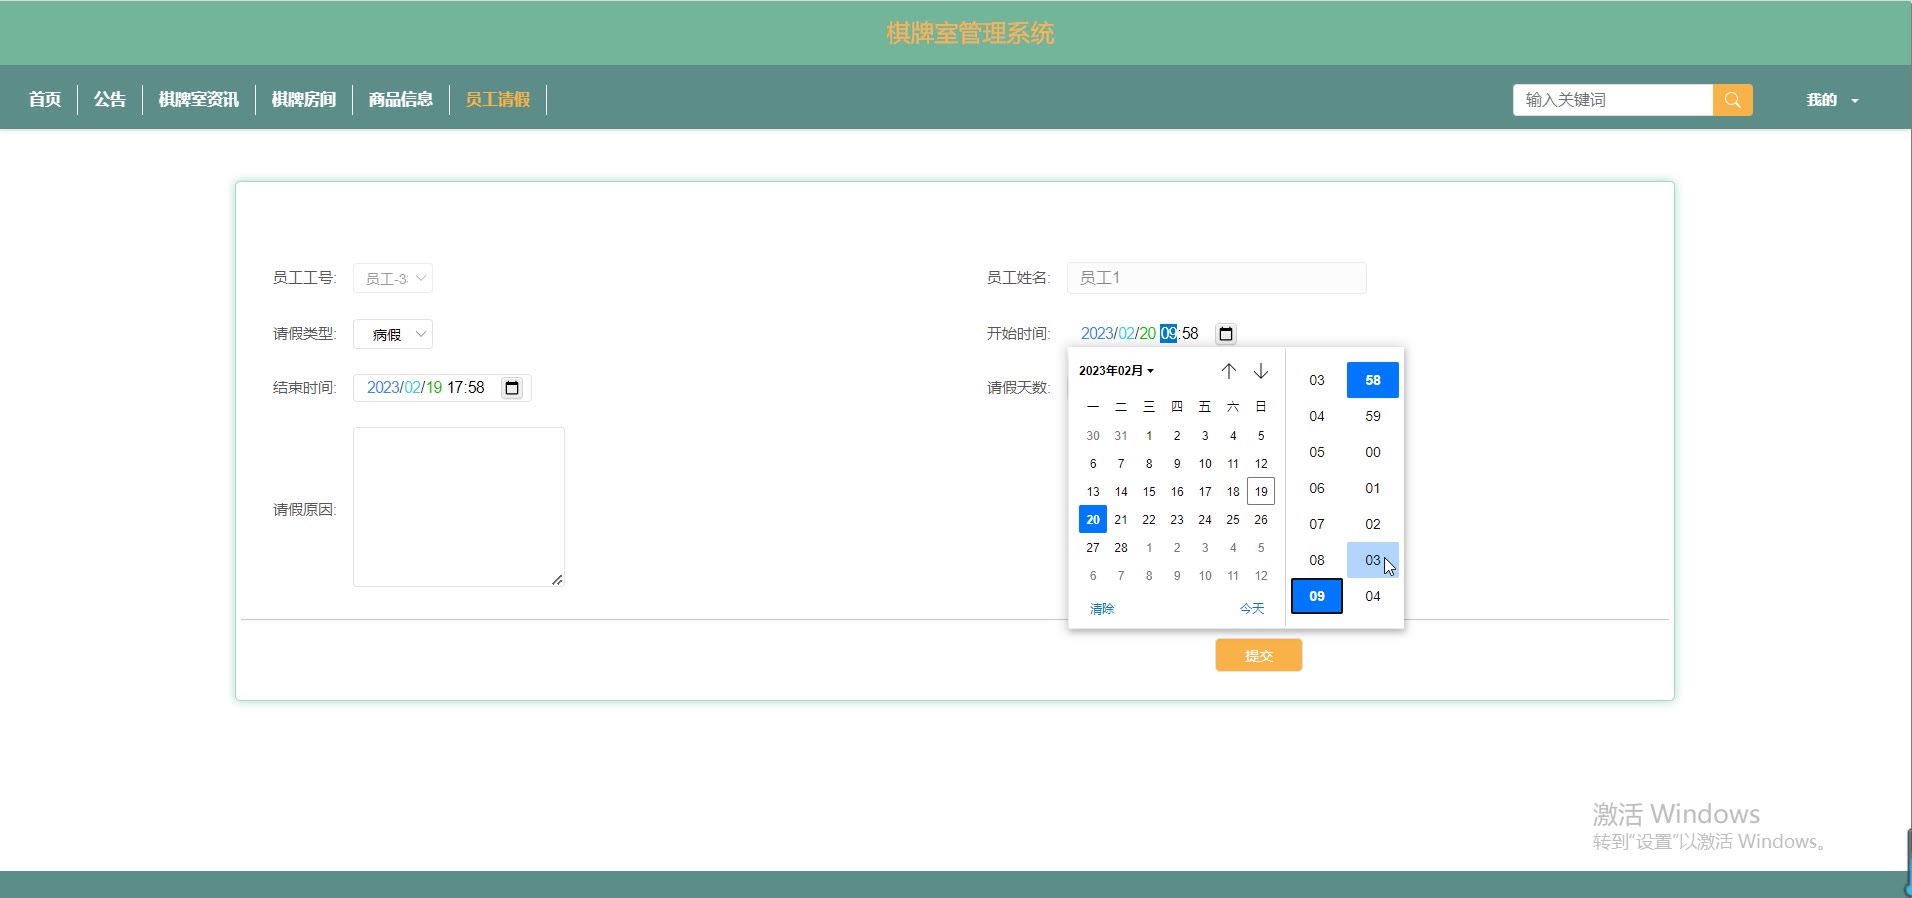Select February 22 in the calendar
This screenshot has width=1912, height=898.
(1149, 519)
